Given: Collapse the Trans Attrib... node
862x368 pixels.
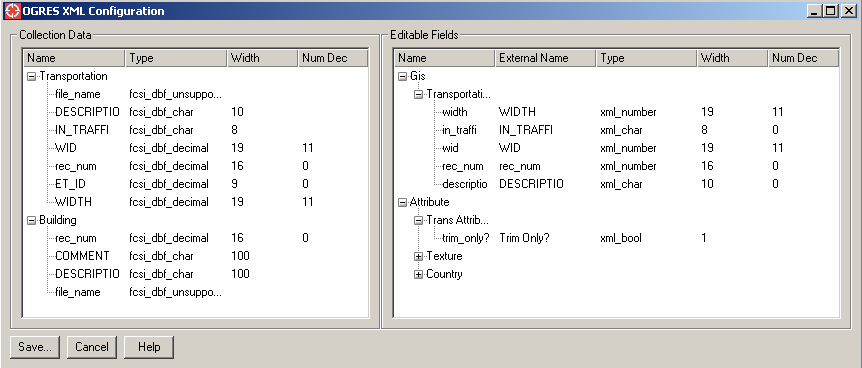Looking at the screenshot, I should pos(419,221).
